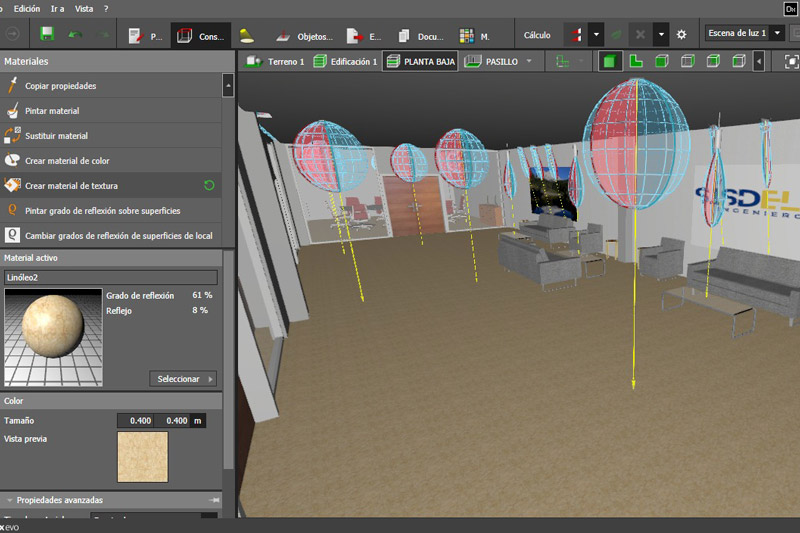Screen dimensions: 800x533
Task: Select Pintar grado de reflexión sobre superficies
Action: tap(102, 211)
